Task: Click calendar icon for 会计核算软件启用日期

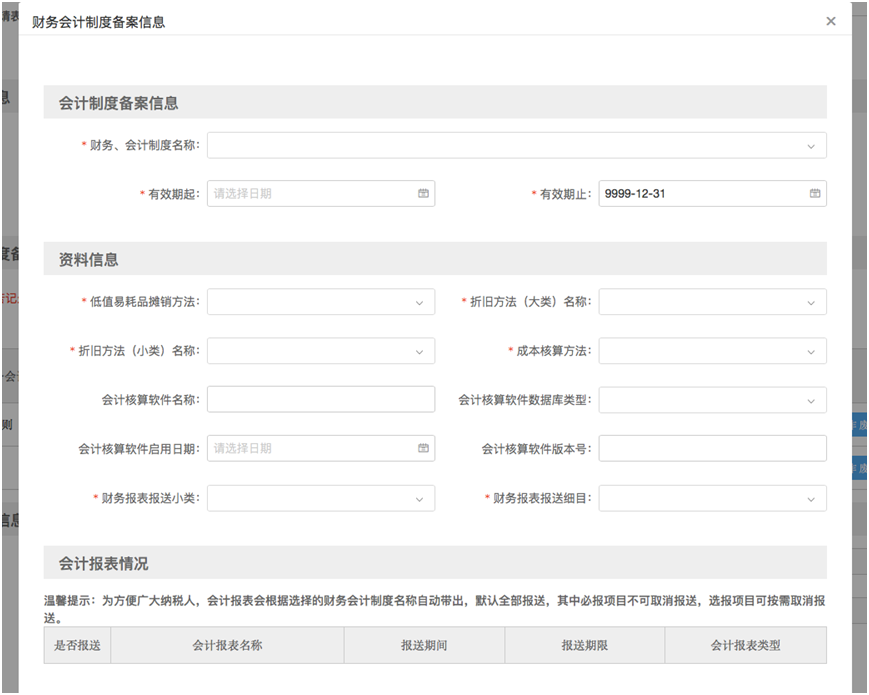Action: click(x=423, y=449)
